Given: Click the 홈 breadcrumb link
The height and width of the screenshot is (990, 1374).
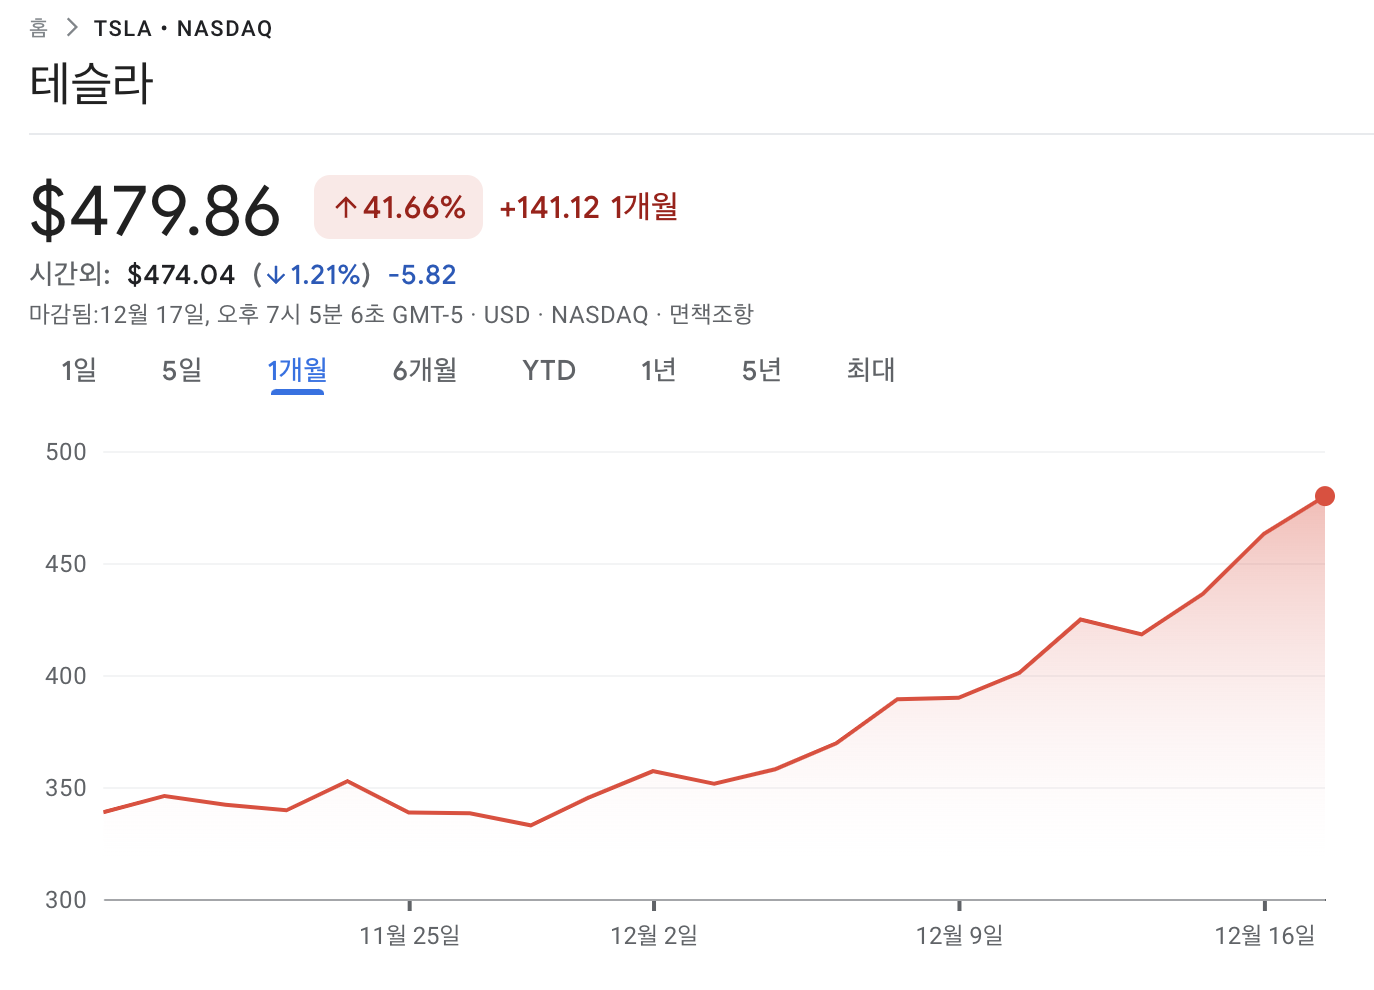Looking at the screenshot, I should click(38, 28).
